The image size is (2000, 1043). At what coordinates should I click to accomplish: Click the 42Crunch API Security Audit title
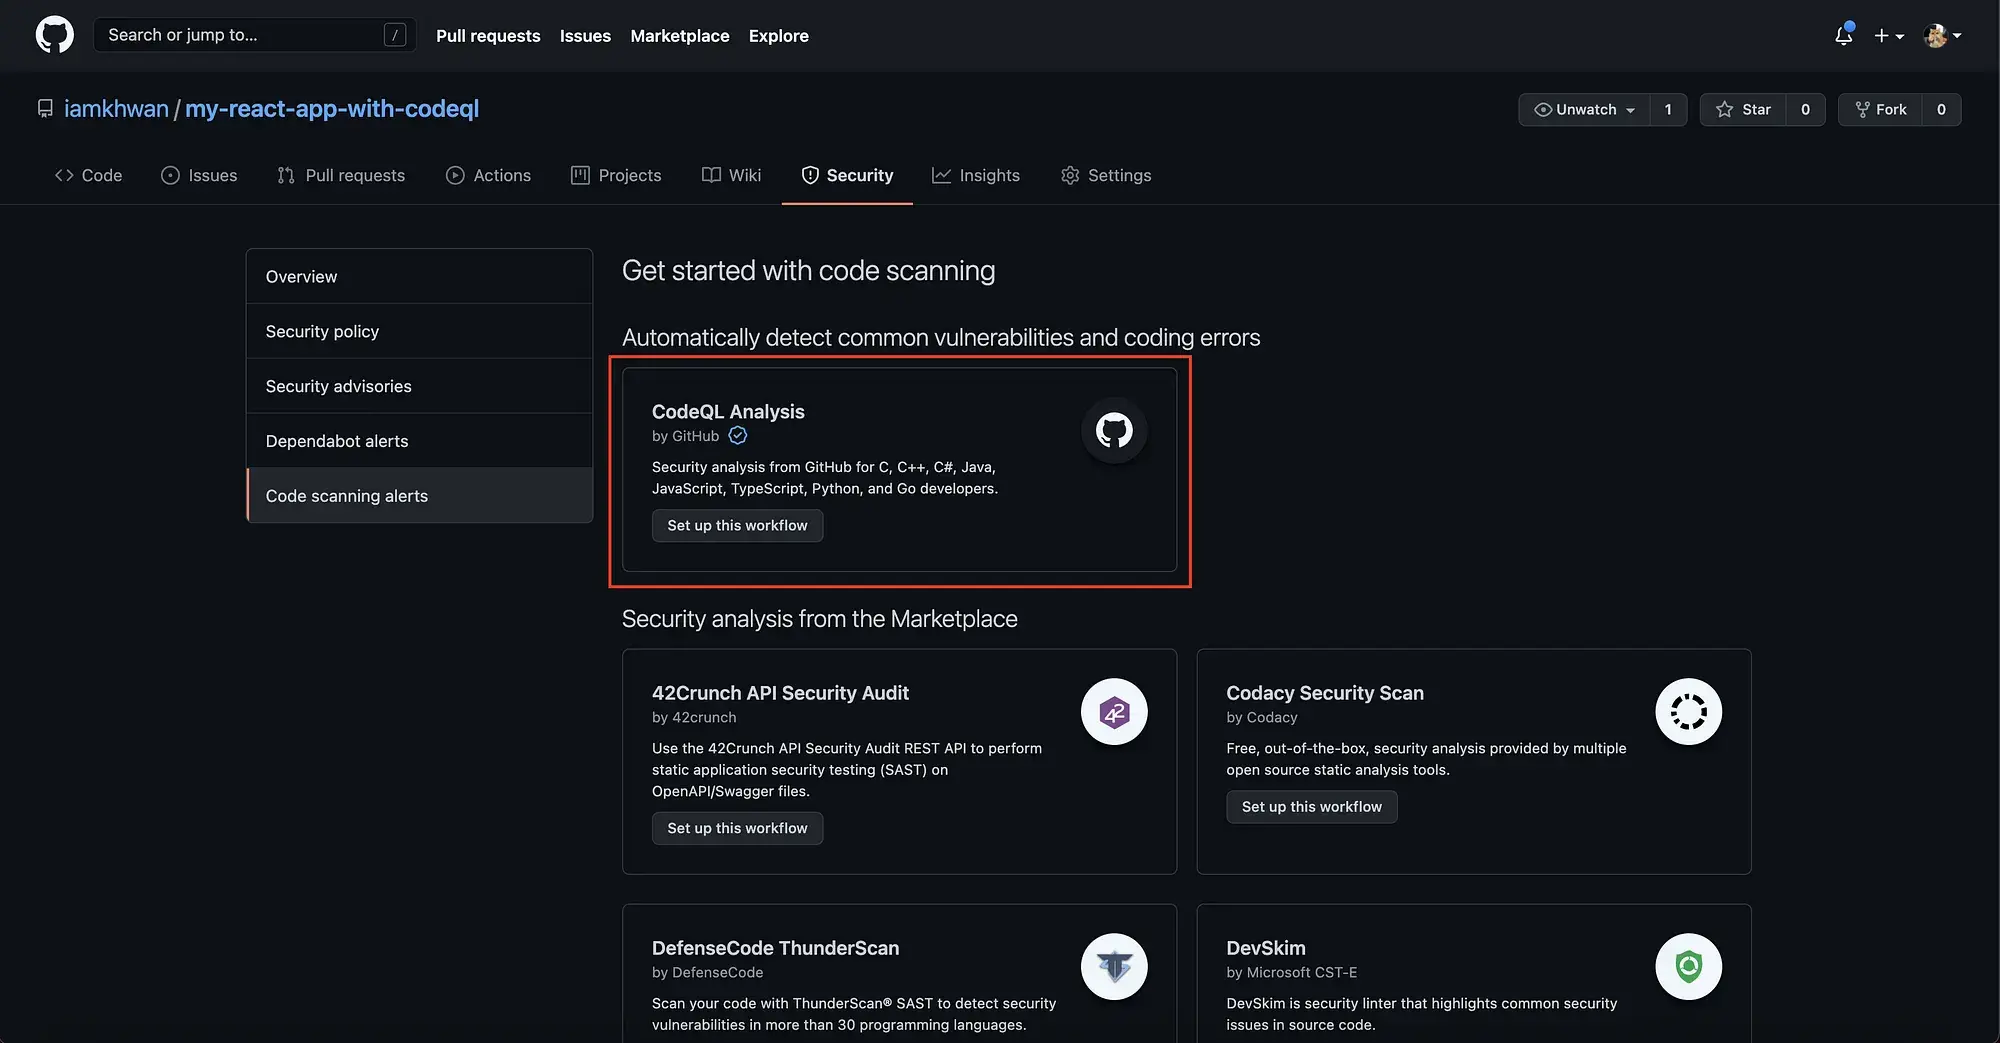(x=780, y=693)
